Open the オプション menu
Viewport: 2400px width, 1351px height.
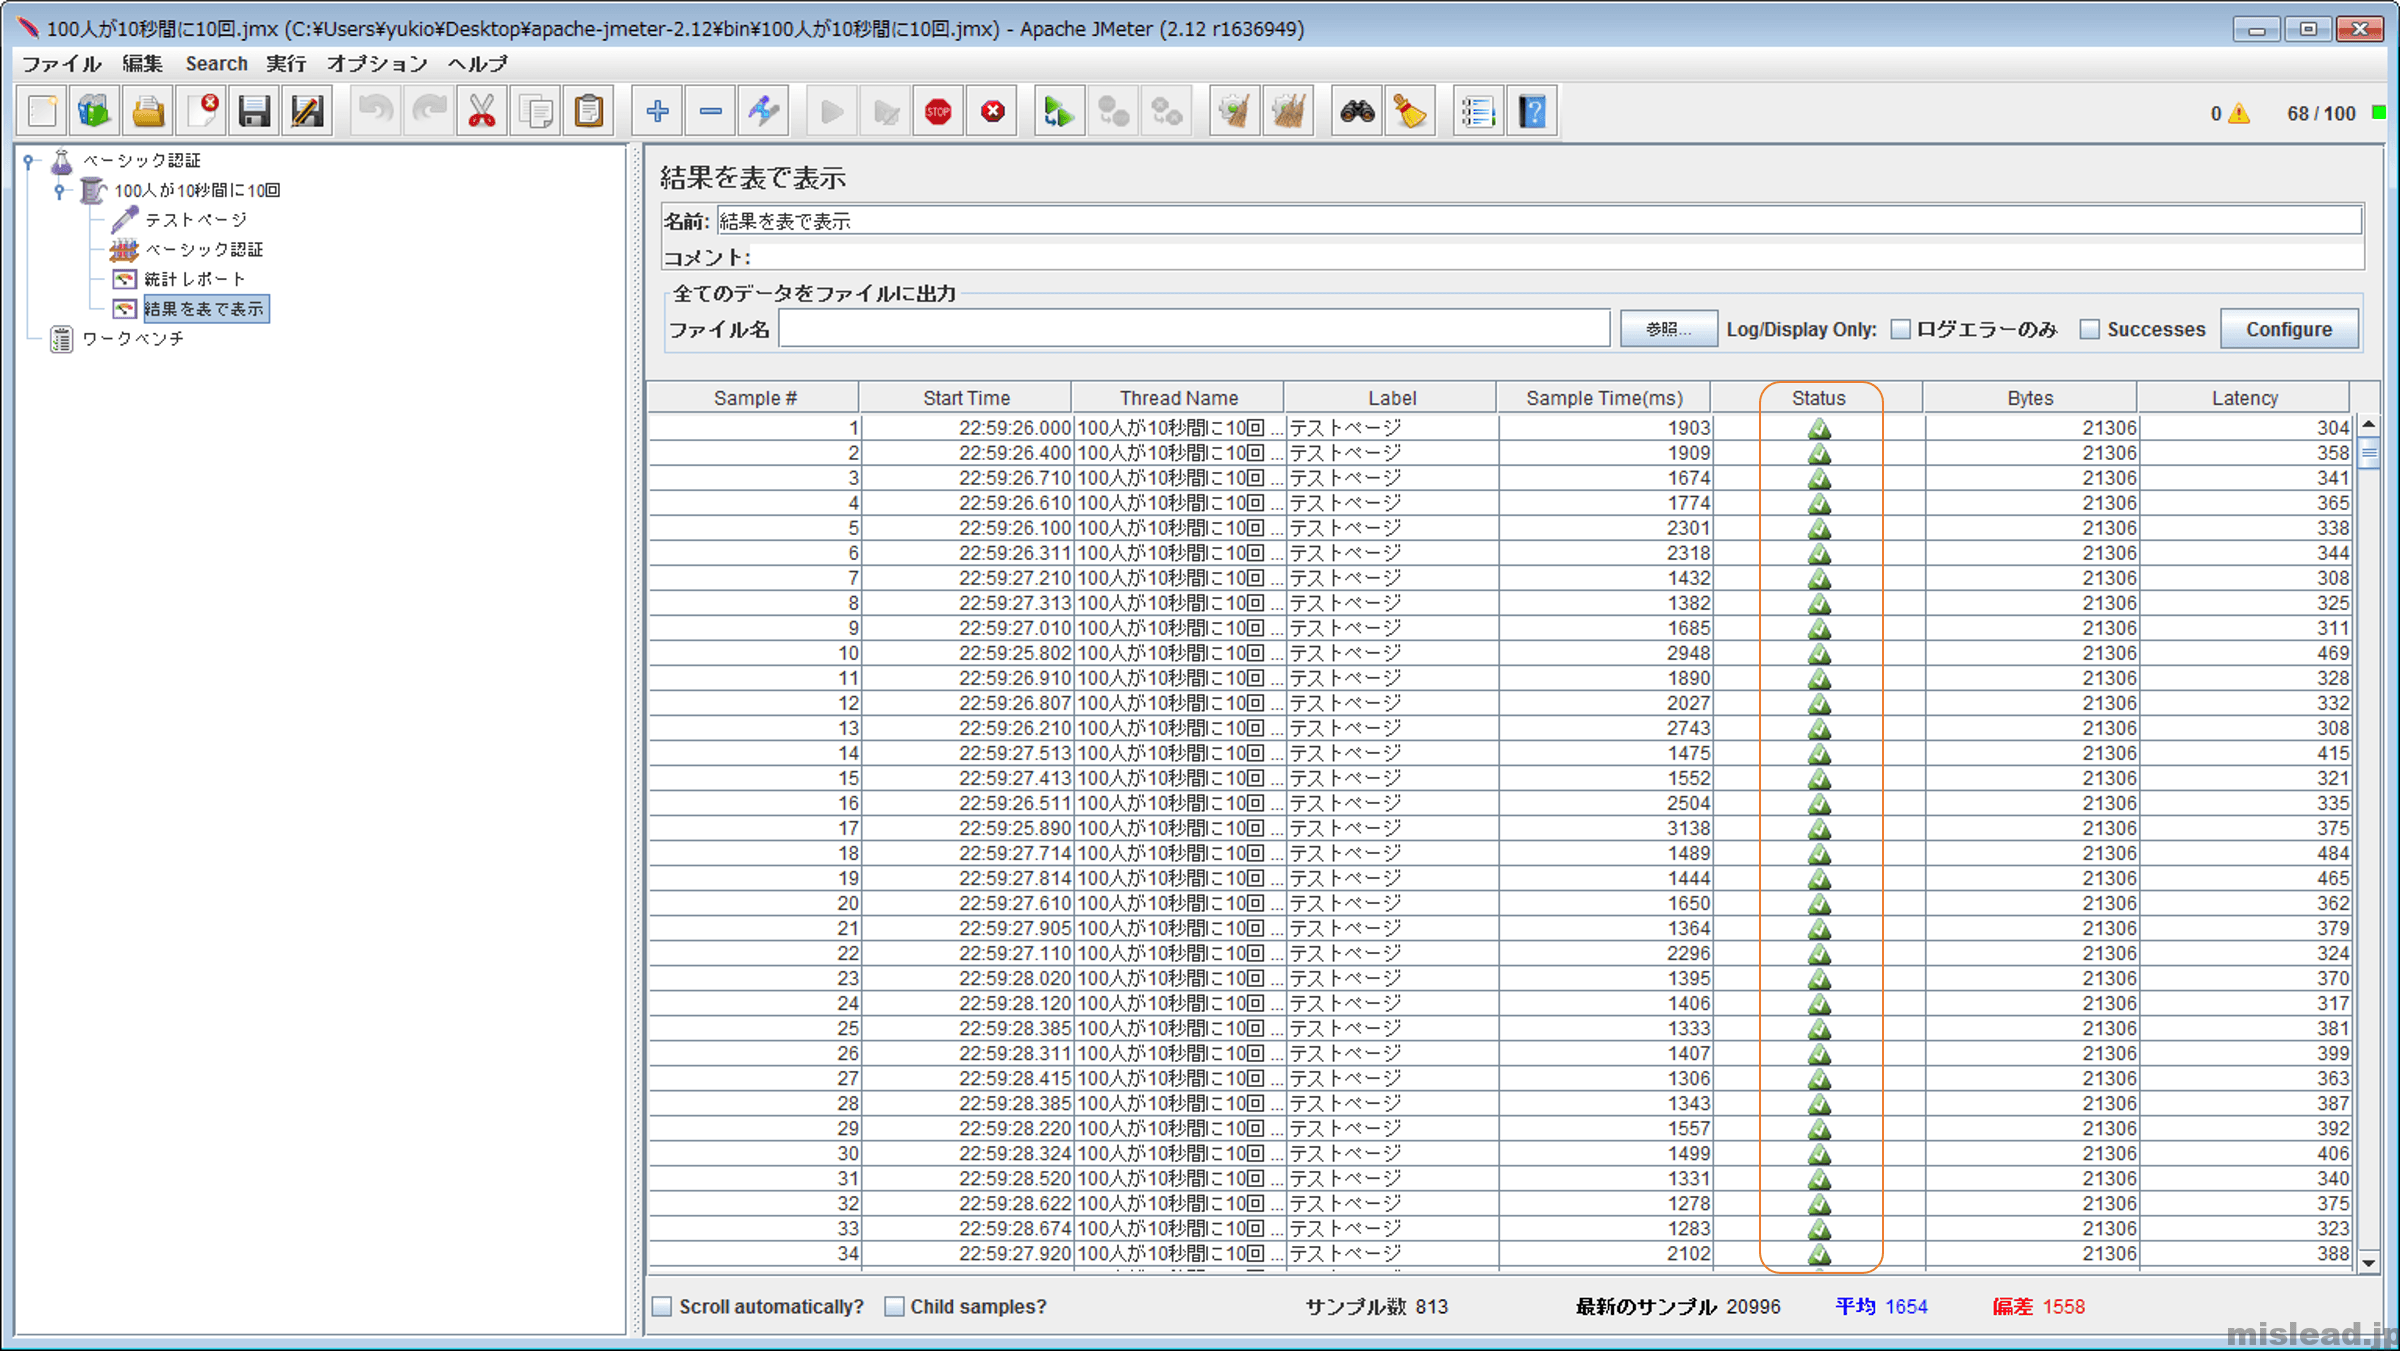(377, 63)
